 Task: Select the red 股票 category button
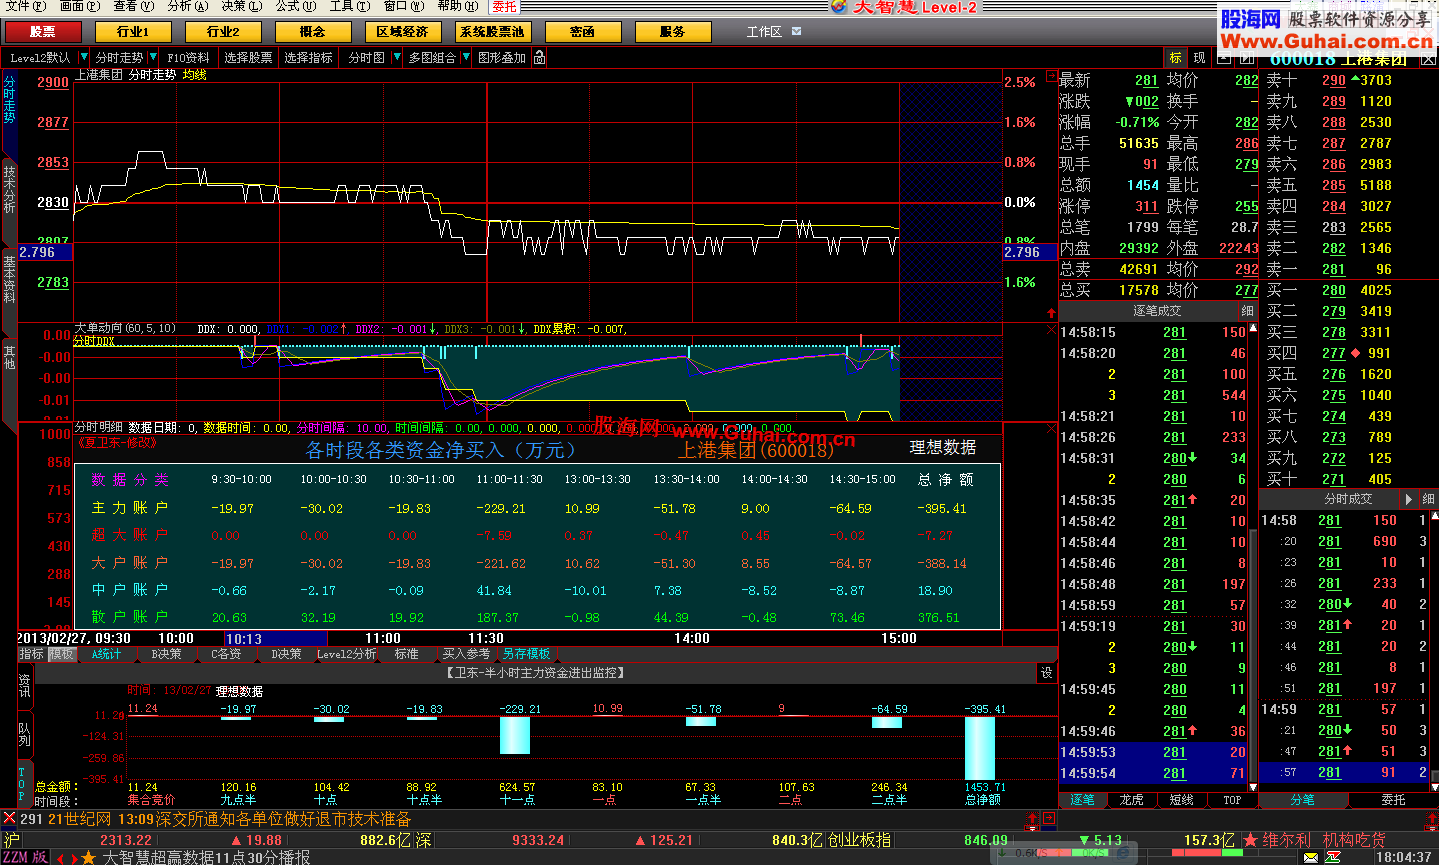(43, 32)
